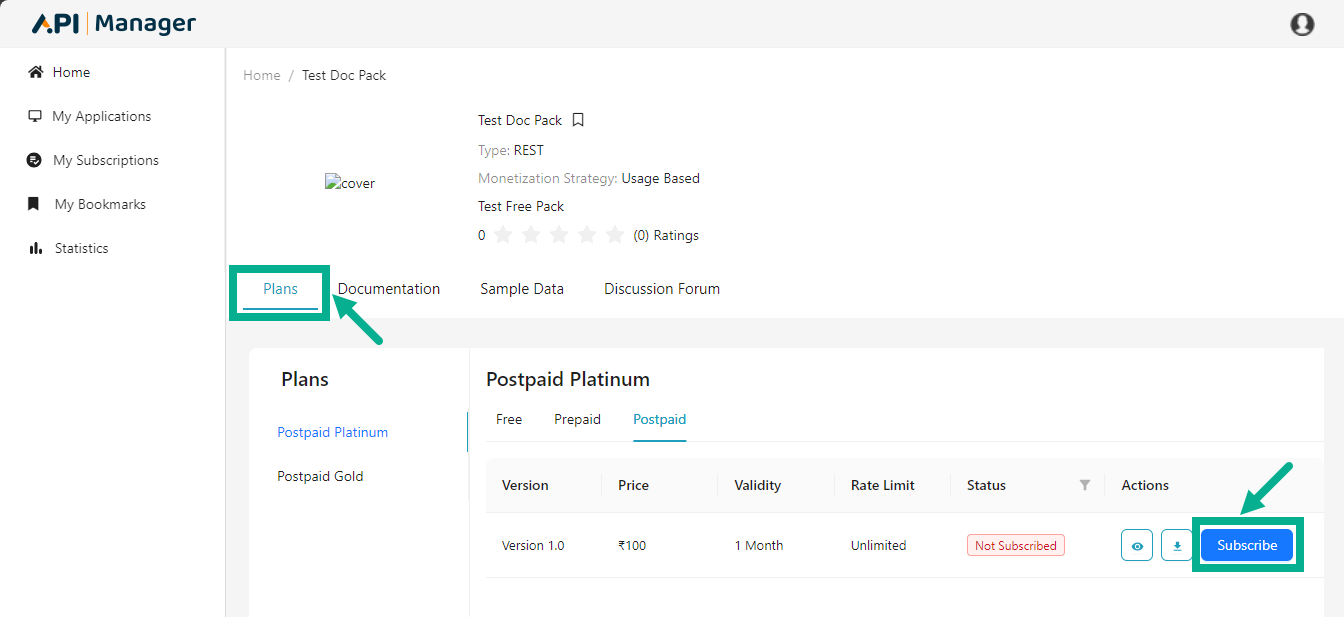Image resolution: width=1344 pixels, height=617 pixels.
Task: Bookmark the Test Doc Pack
Action: 578,120
